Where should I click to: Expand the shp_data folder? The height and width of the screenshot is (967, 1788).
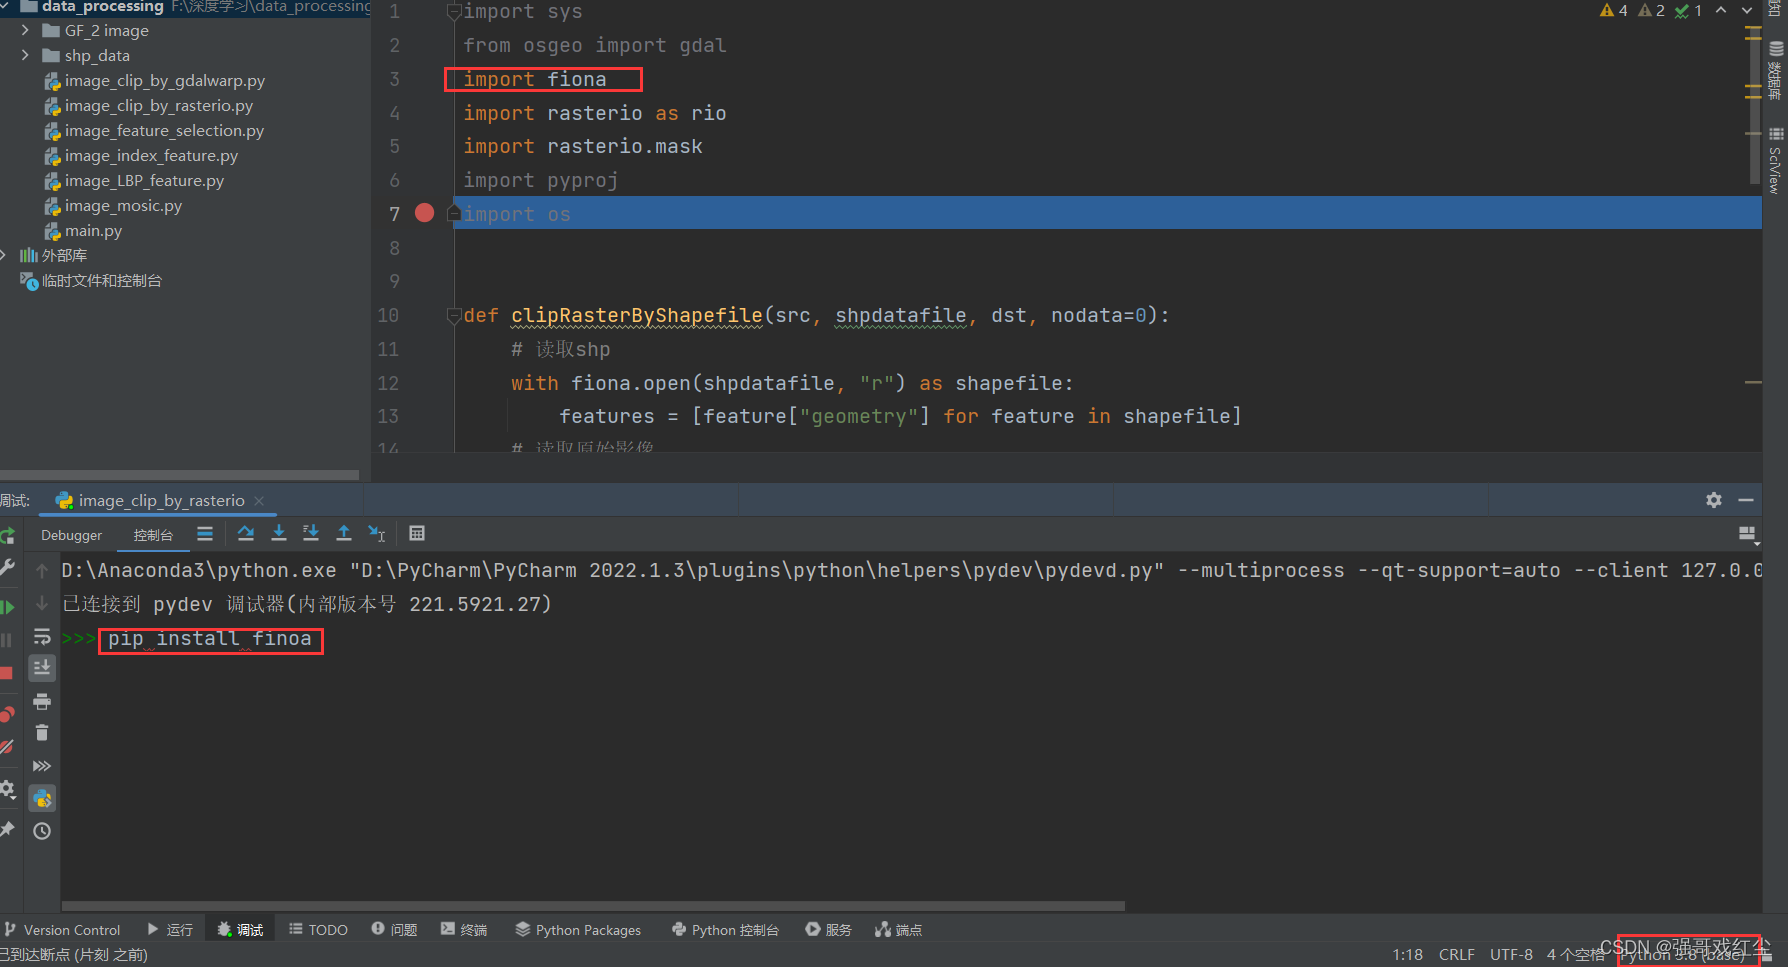pyautogui.click(x=24, y=55)
